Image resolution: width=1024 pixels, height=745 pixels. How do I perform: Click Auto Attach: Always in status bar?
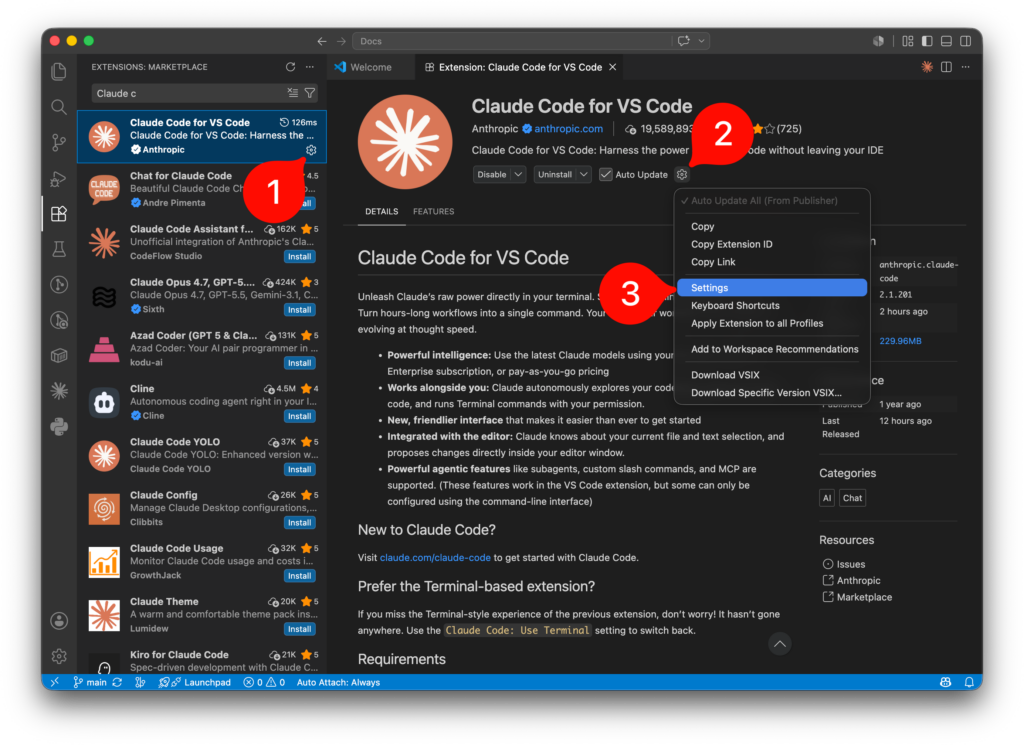(x=338, y=682)
